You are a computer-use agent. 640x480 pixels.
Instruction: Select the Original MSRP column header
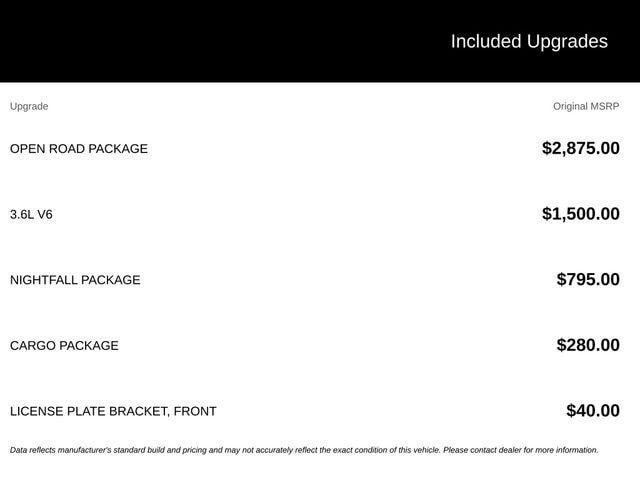click(x=586, y=106)
